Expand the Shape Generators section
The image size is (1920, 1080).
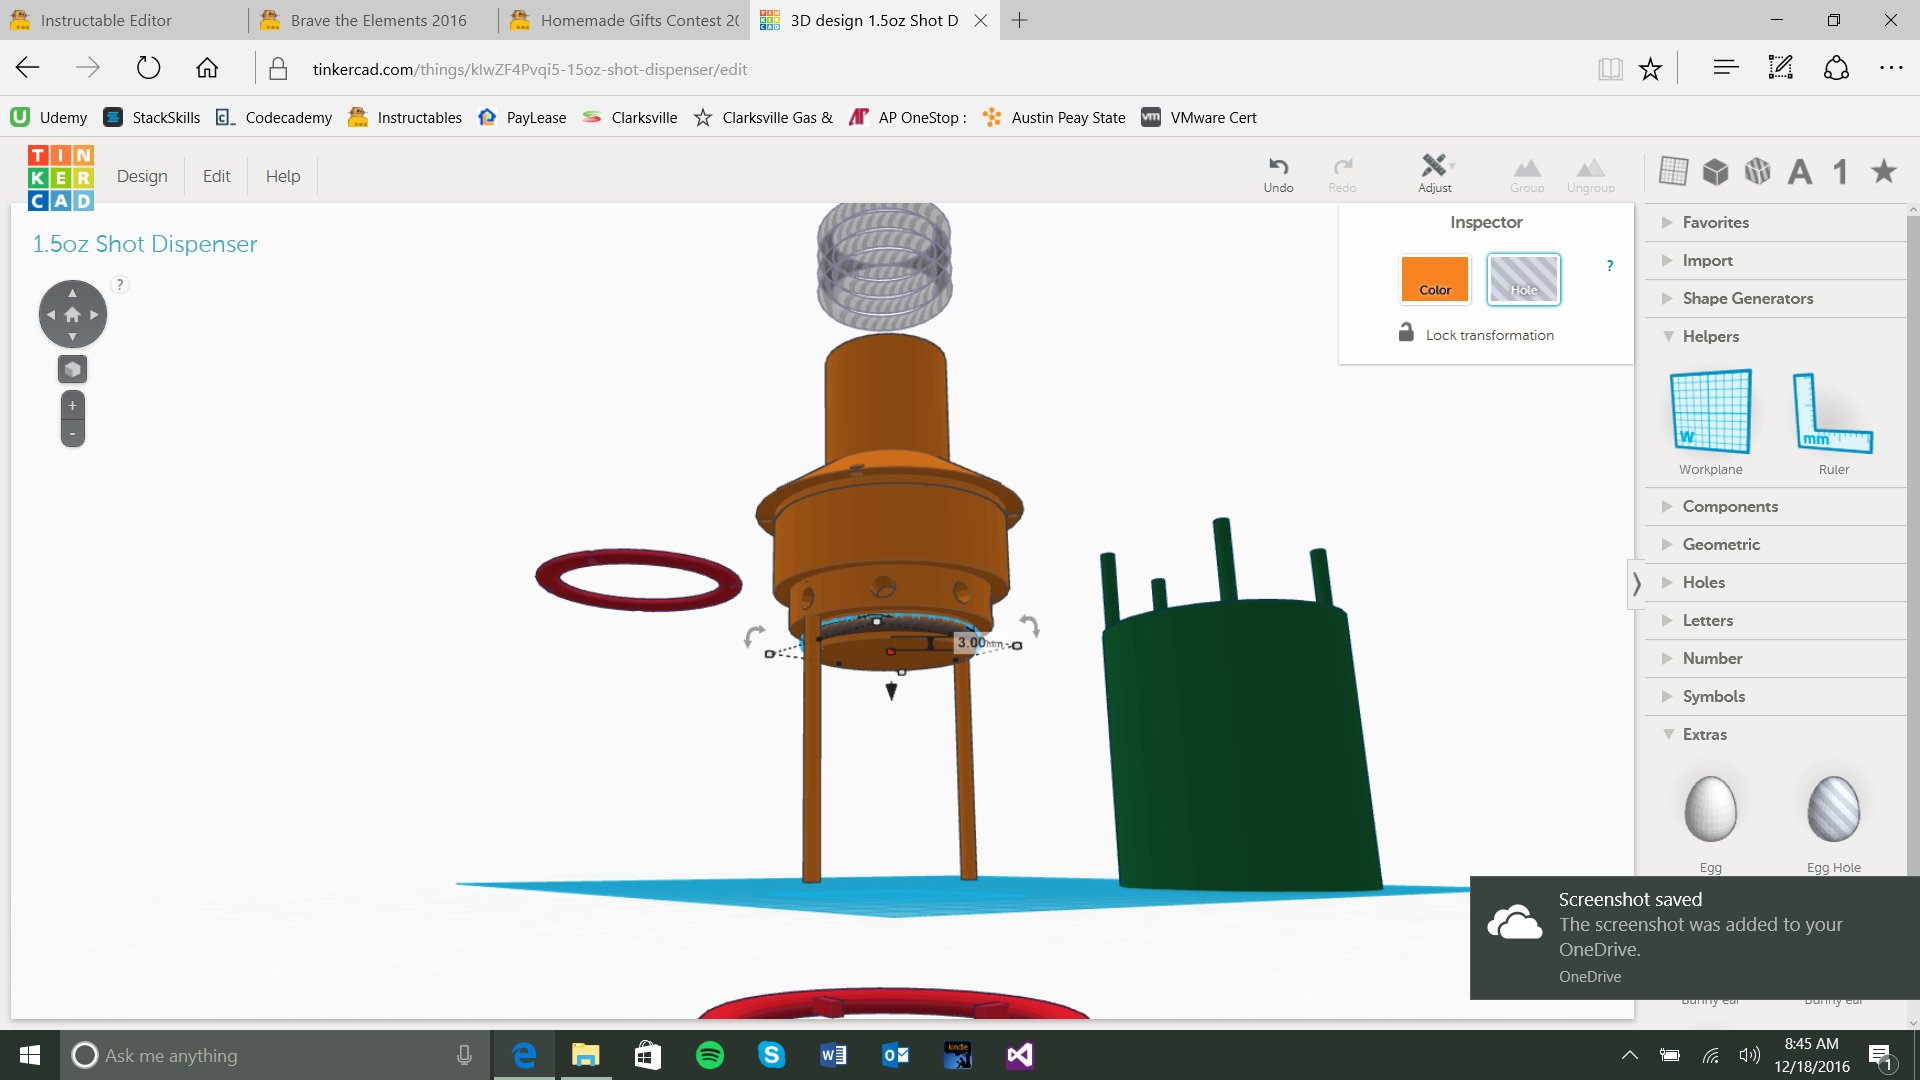click(x=1747, y=298)
